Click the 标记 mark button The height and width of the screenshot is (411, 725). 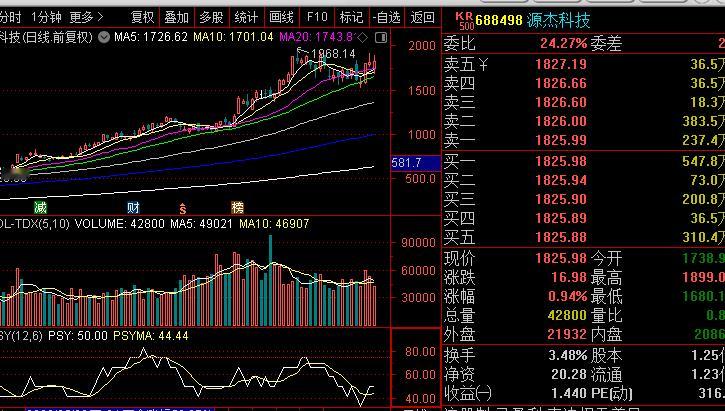point(351,18)
